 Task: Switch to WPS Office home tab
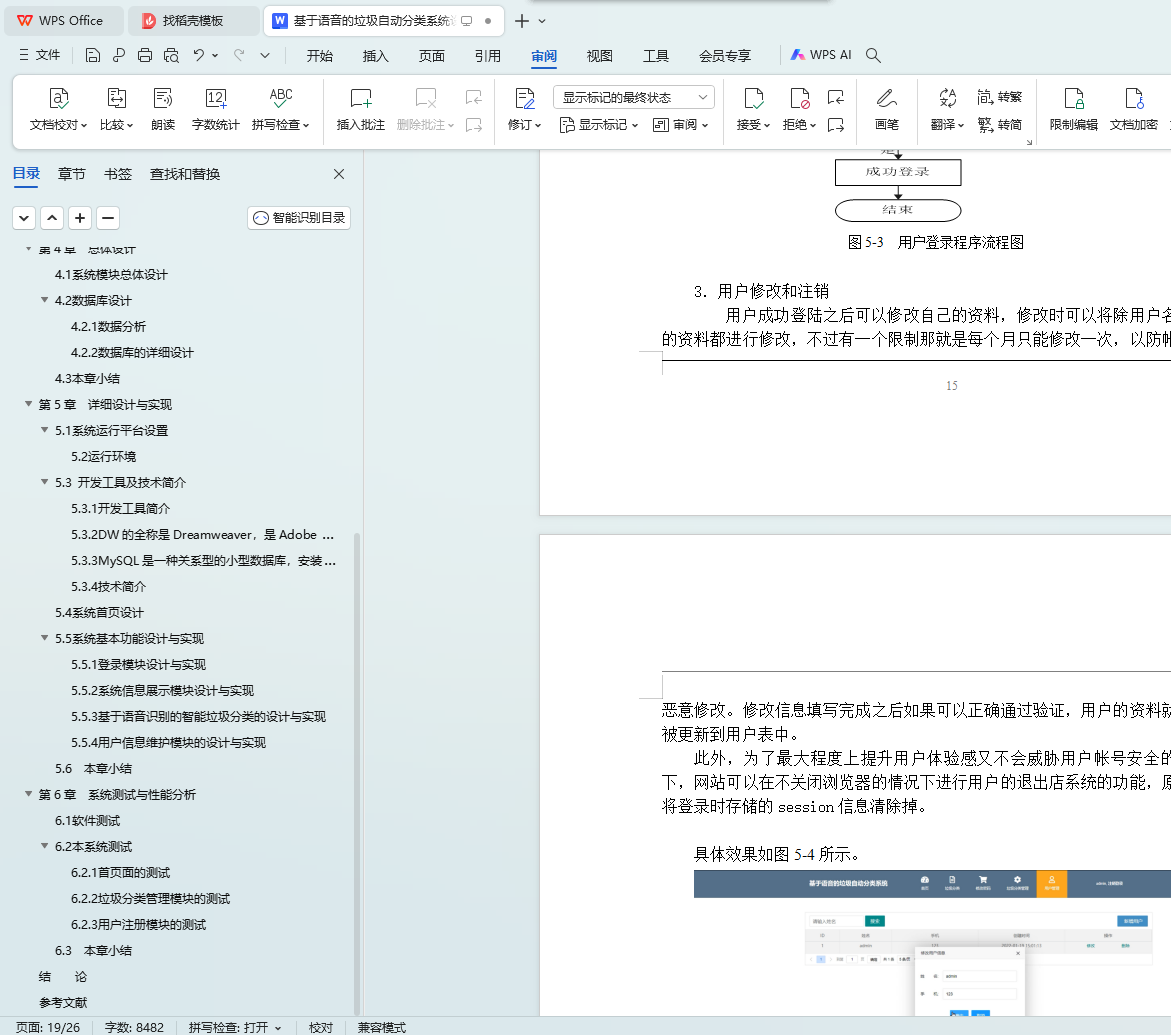(63, 21)
